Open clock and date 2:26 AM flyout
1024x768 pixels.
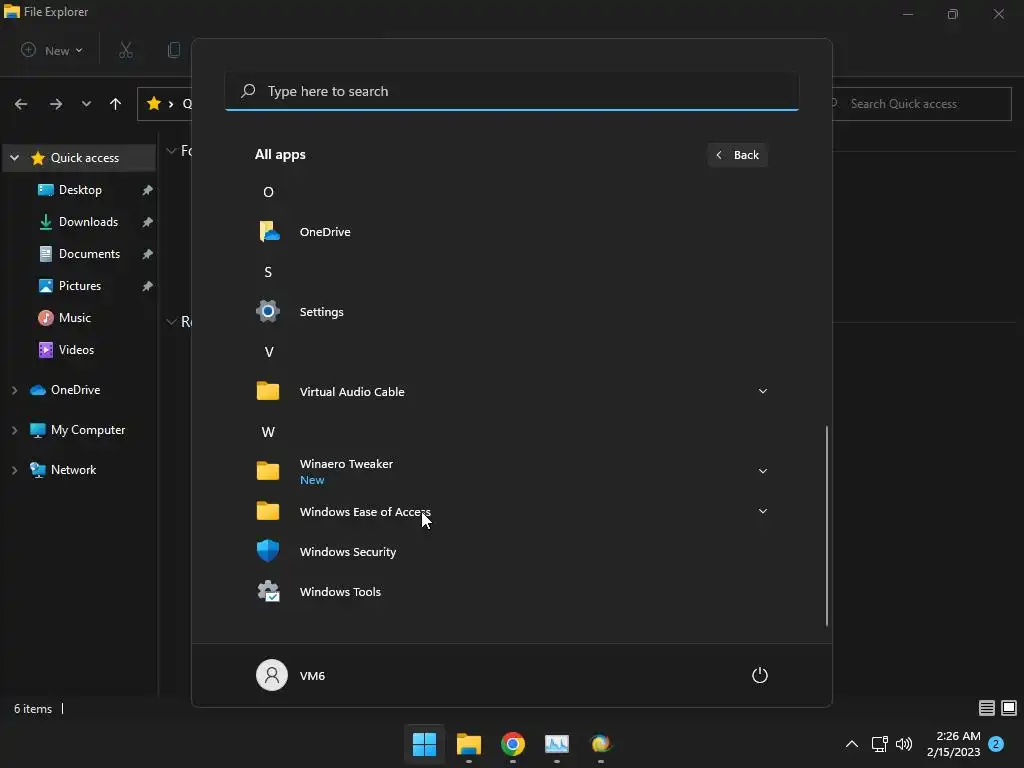(x=953, y=744)
